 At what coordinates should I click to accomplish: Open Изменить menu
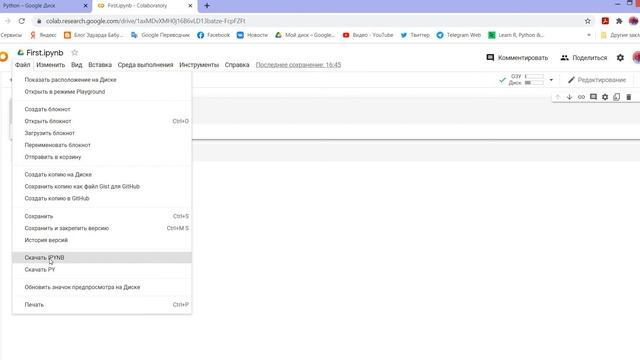click(x=51, y=65)
